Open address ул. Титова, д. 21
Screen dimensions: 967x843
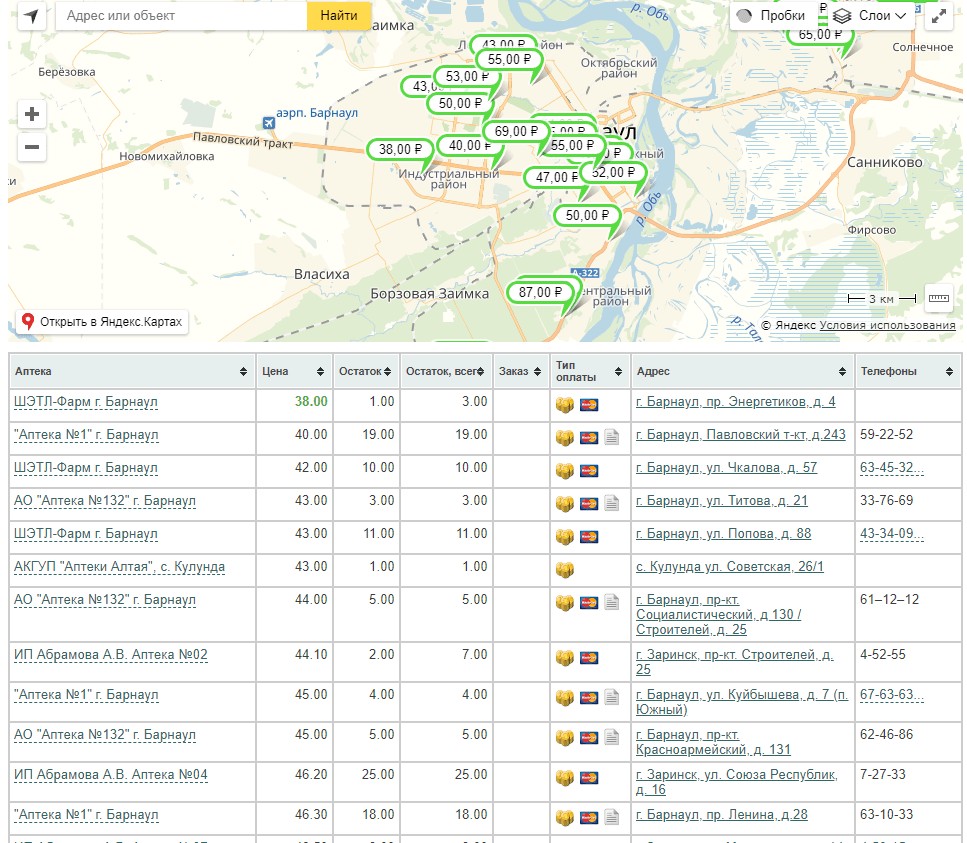[x=722, y=501]
